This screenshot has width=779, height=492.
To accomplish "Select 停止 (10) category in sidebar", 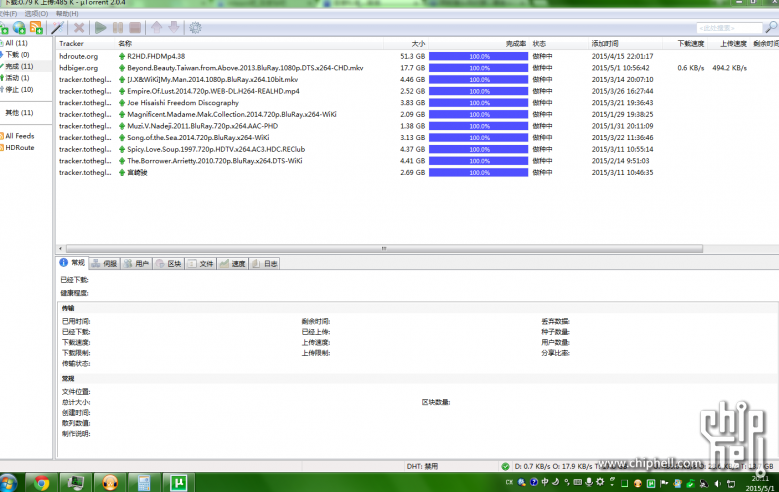I will pos(19,89).
